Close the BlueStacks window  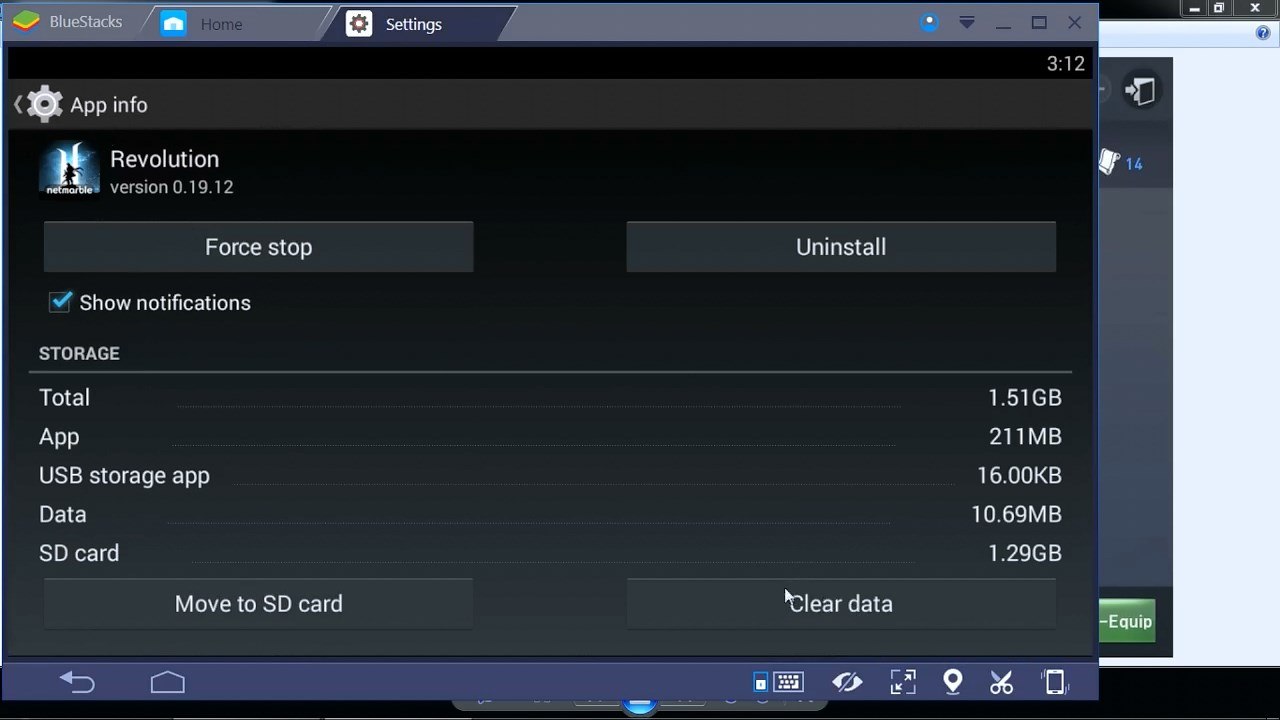coord(1075,22)
